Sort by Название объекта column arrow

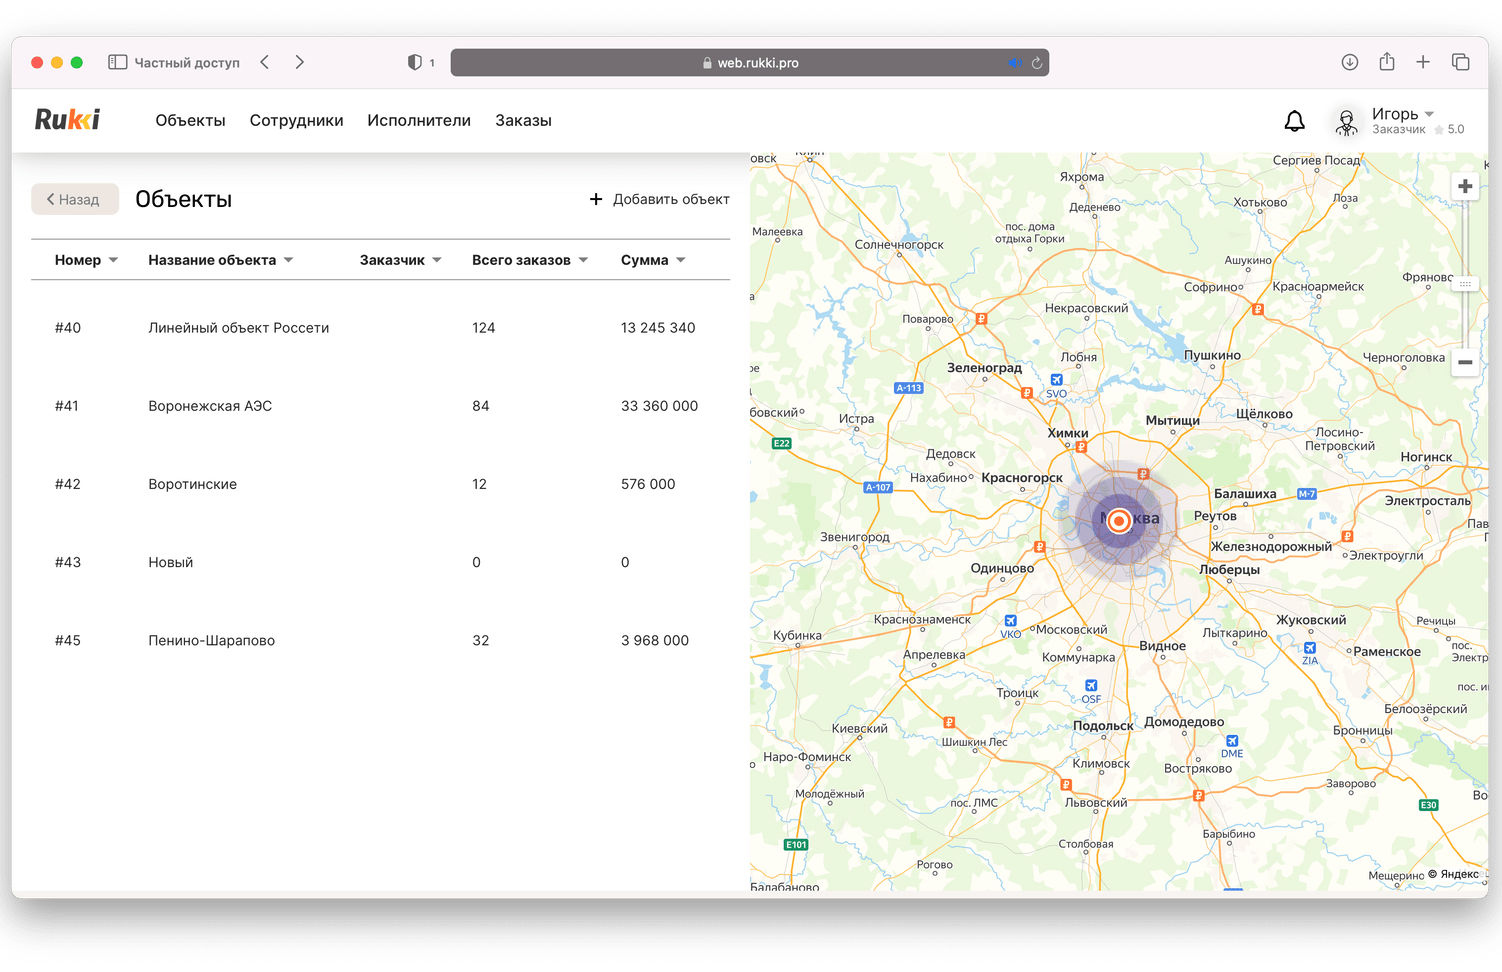coord(288,260)
